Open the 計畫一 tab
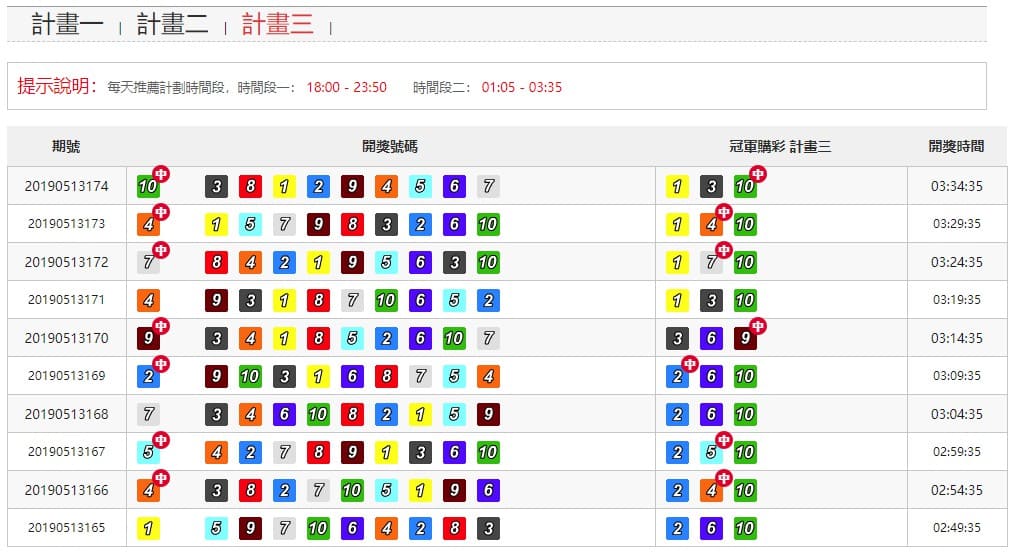The image size is (1021, 556). (x=67, y=25)
